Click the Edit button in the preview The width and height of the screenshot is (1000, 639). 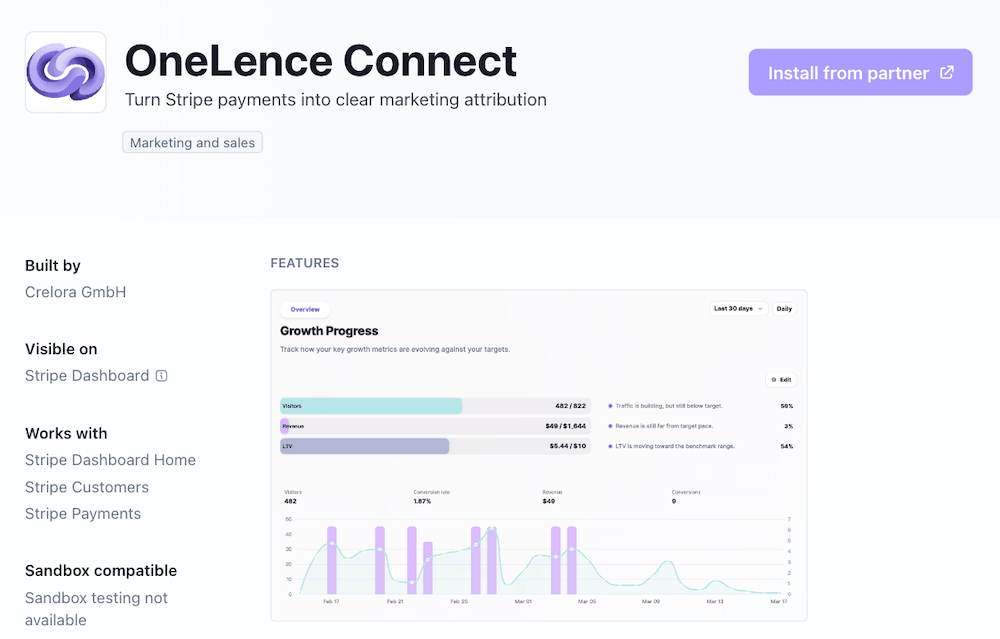781,379
